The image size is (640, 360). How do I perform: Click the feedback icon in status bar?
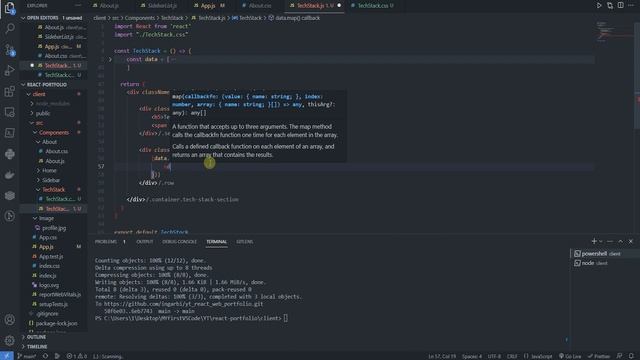click(x=620, y=356)
